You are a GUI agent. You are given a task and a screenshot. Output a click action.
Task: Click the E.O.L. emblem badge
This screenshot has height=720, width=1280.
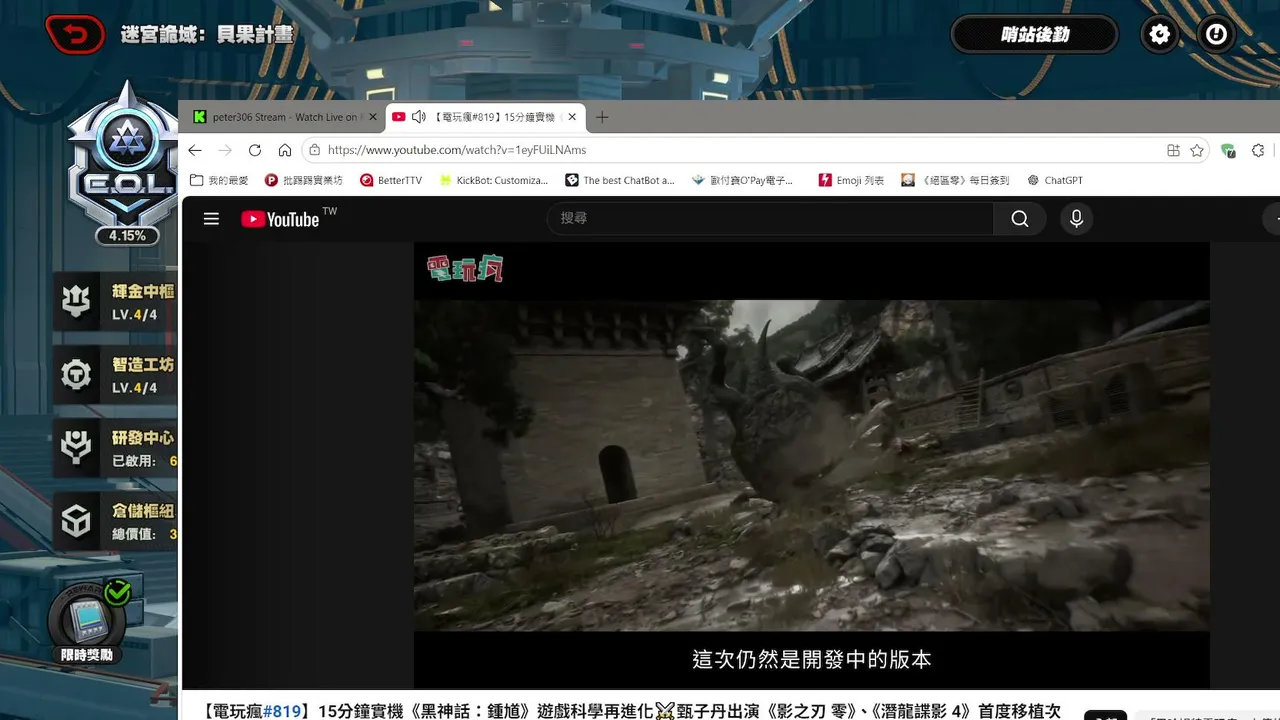click(x=127, y=160)
